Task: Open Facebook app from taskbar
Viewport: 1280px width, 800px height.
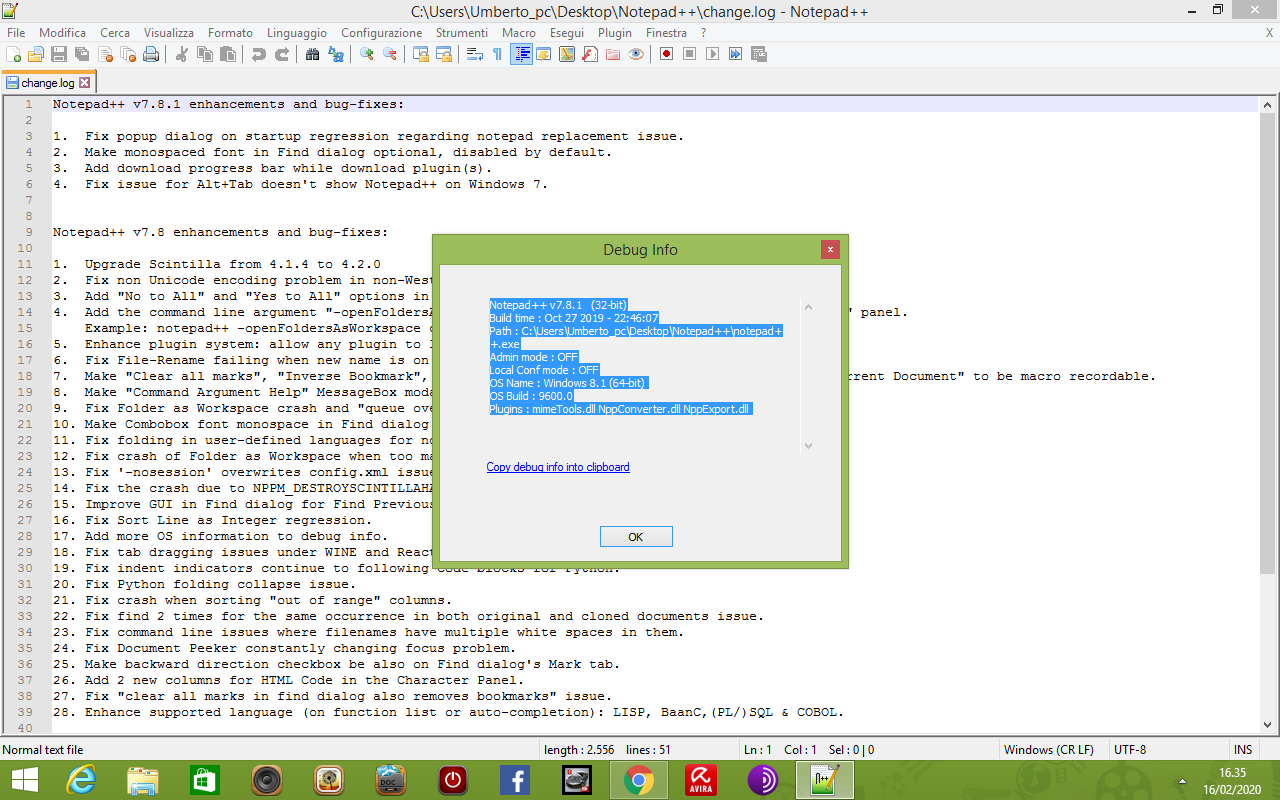Action: coord(515,780)
